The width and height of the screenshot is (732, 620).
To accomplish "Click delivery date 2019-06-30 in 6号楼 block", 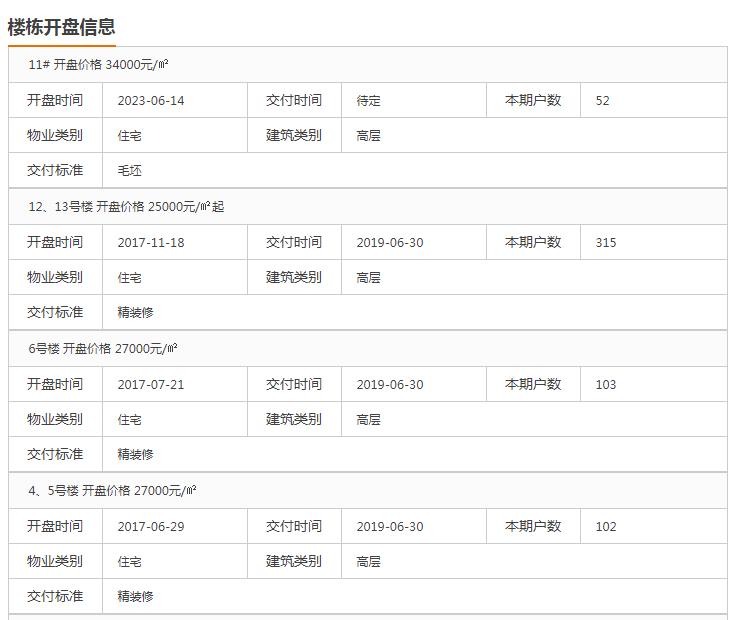I will (390, 384).
